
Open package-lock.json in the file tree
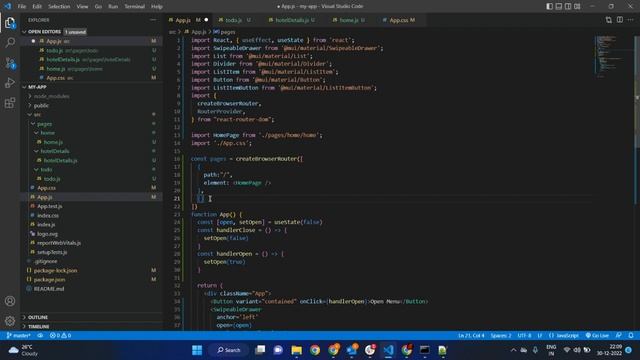click(x=56, y=271)
